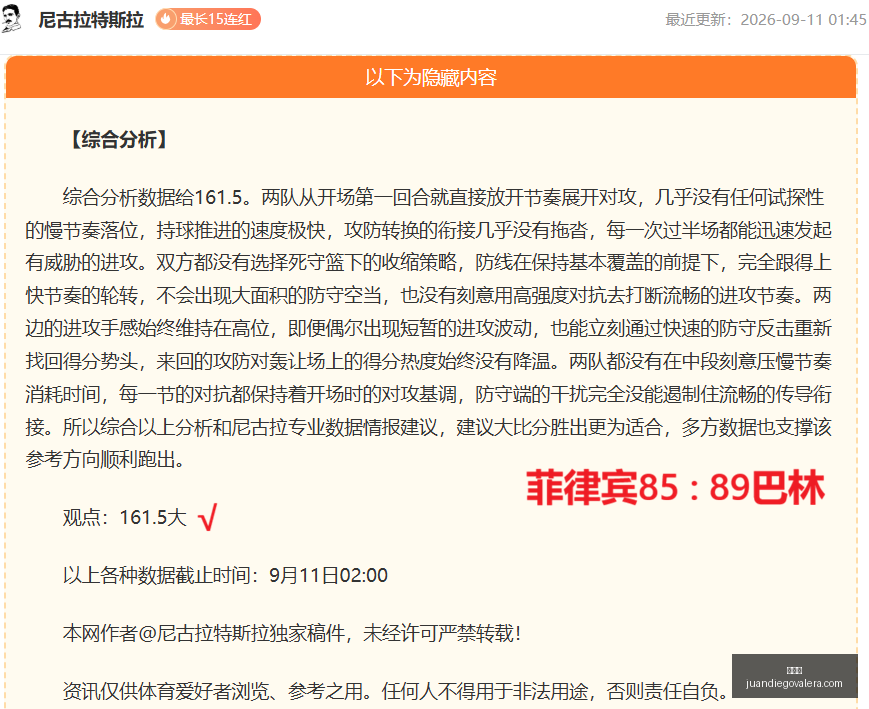Select the line 以上各种数据截止时间：9月11日02:00
Screen dimensions: 869x709
tap(225, 575)
